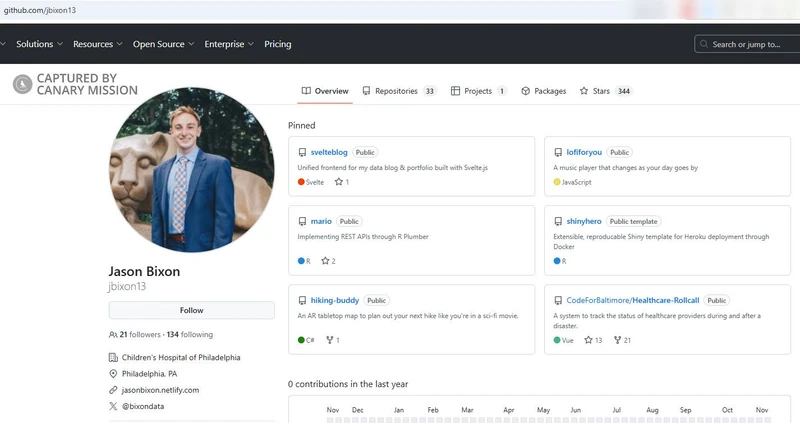Screen dimensions: 800x423
Task: Click the fork count on hiking-buddy
Action: point(333,340)
